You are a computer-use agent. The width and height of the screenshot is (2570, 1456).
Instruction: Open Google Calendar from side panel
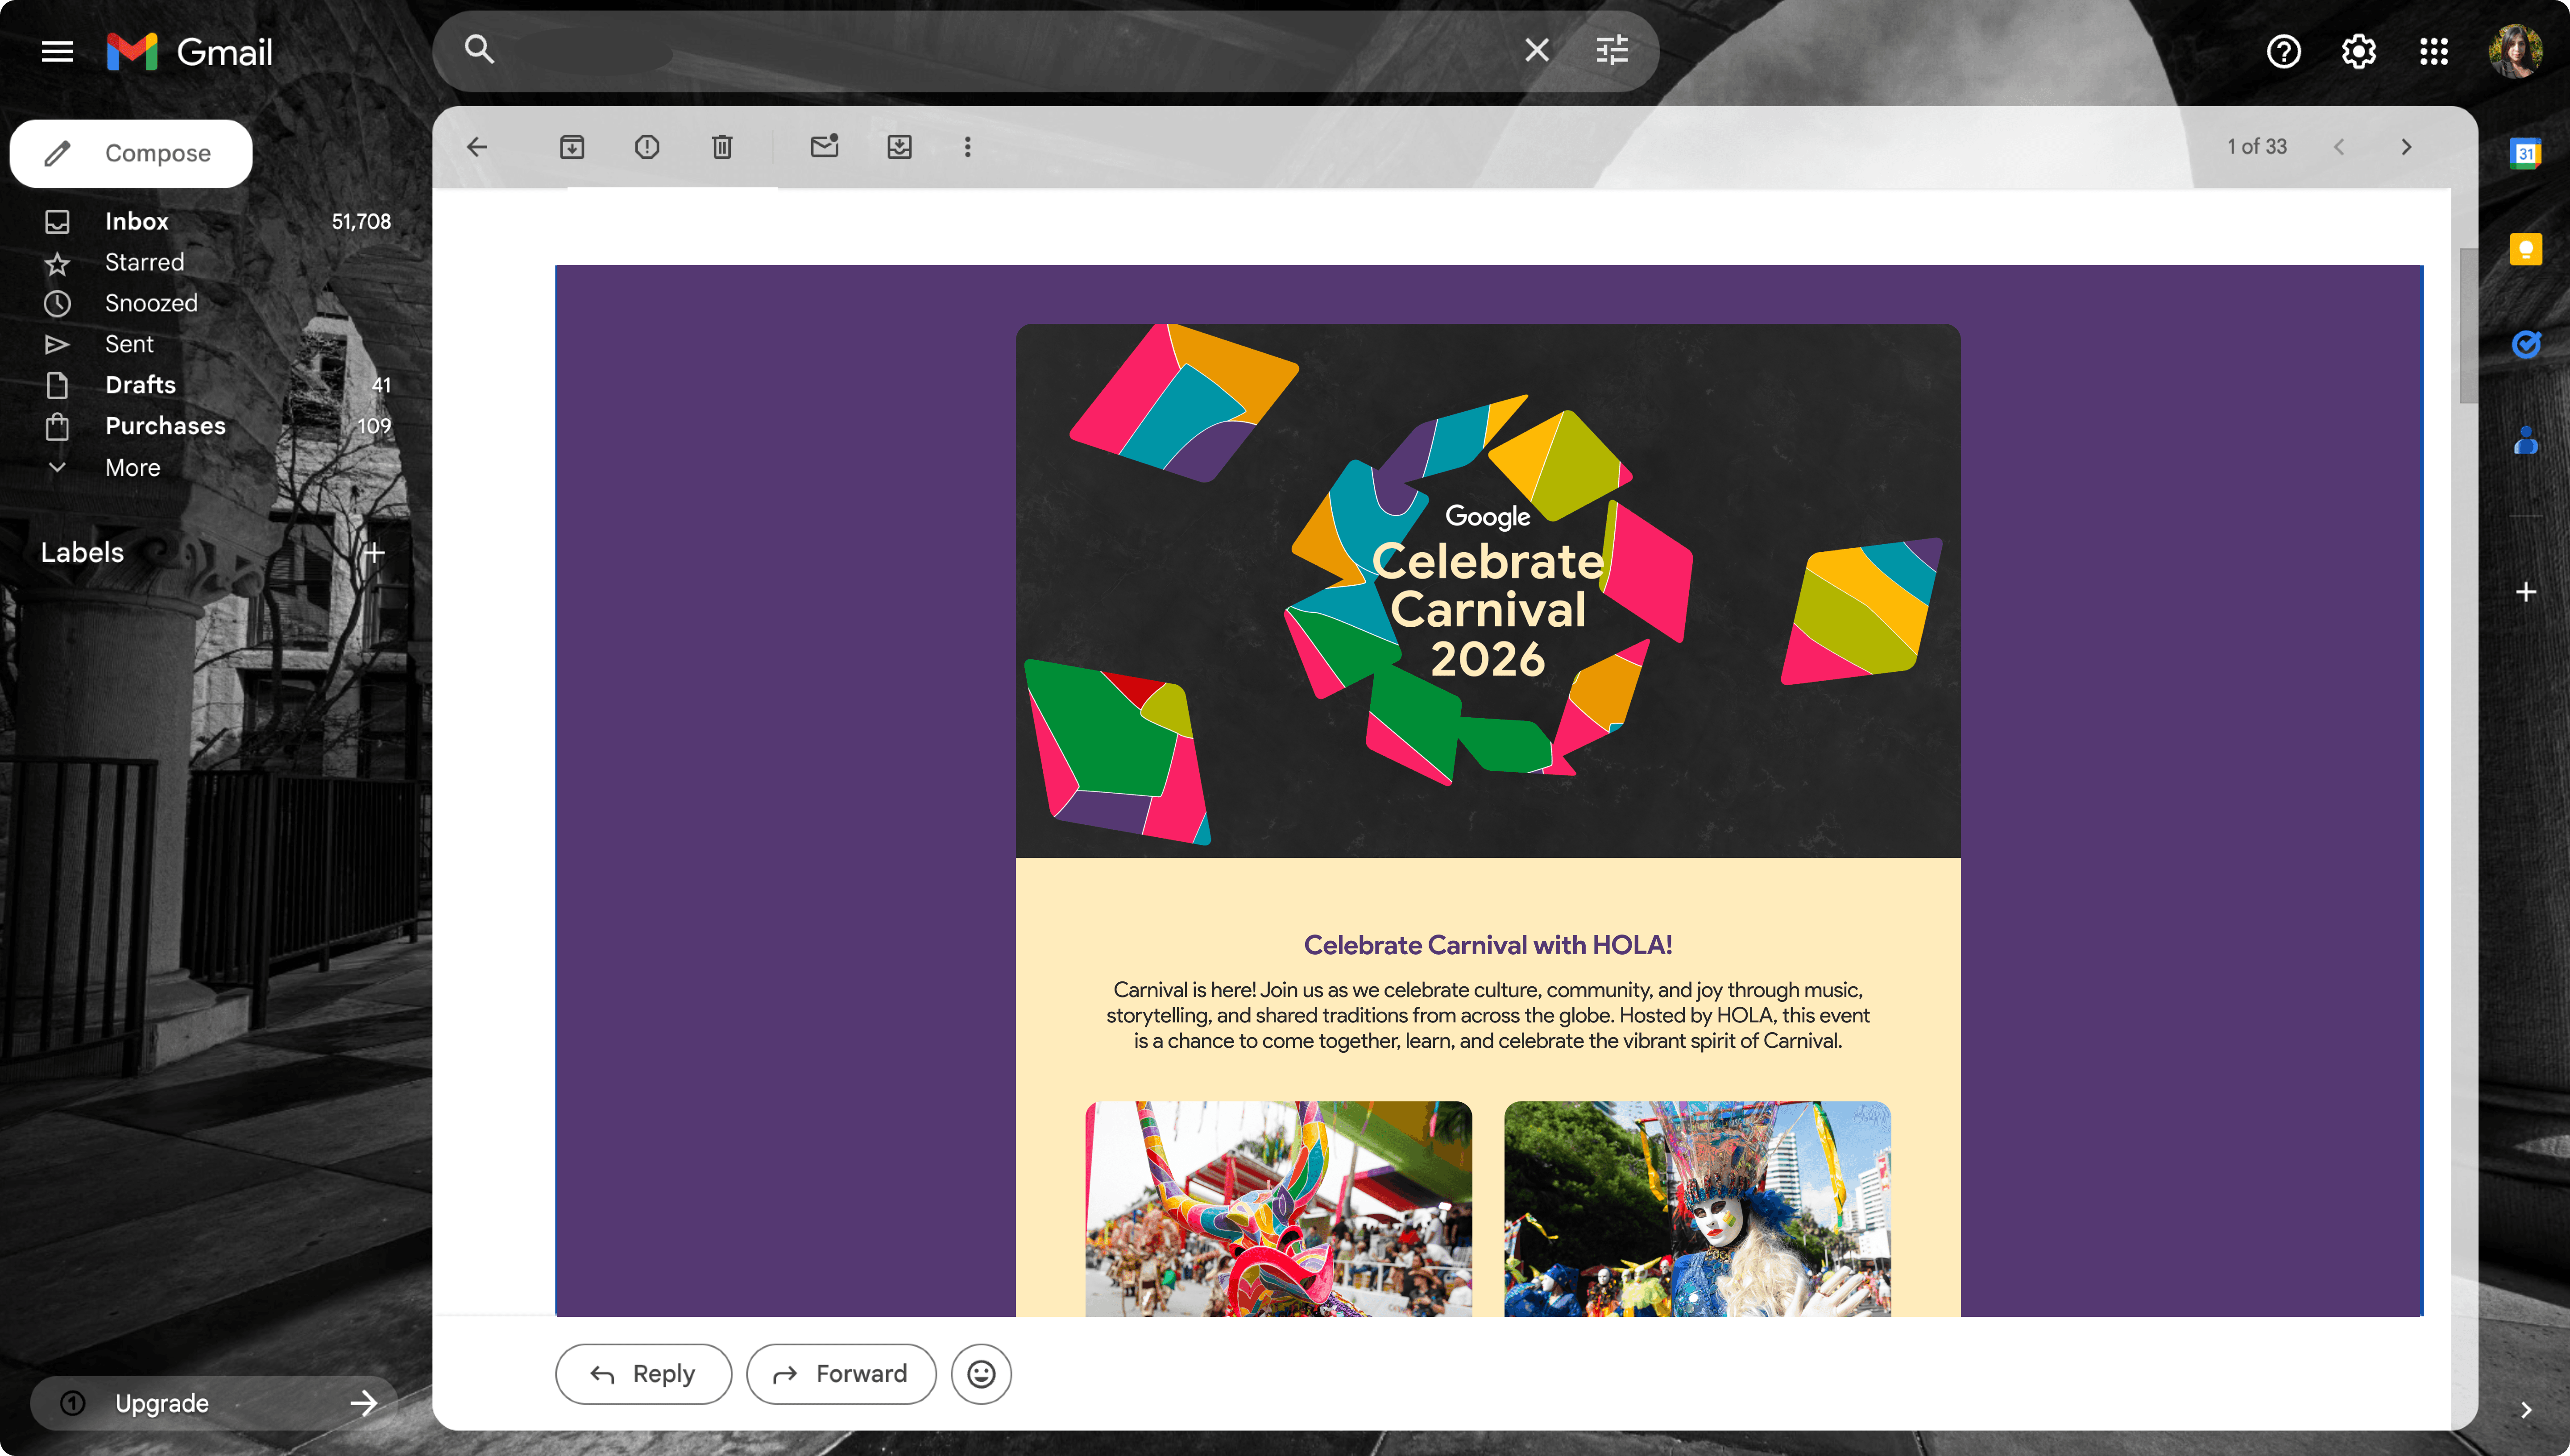click(2525, 153)
